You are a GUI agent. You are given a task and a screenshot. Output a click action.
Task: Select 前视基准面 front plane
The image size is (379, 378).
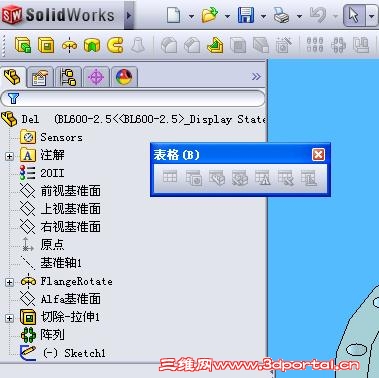click(x=60, y=191)
